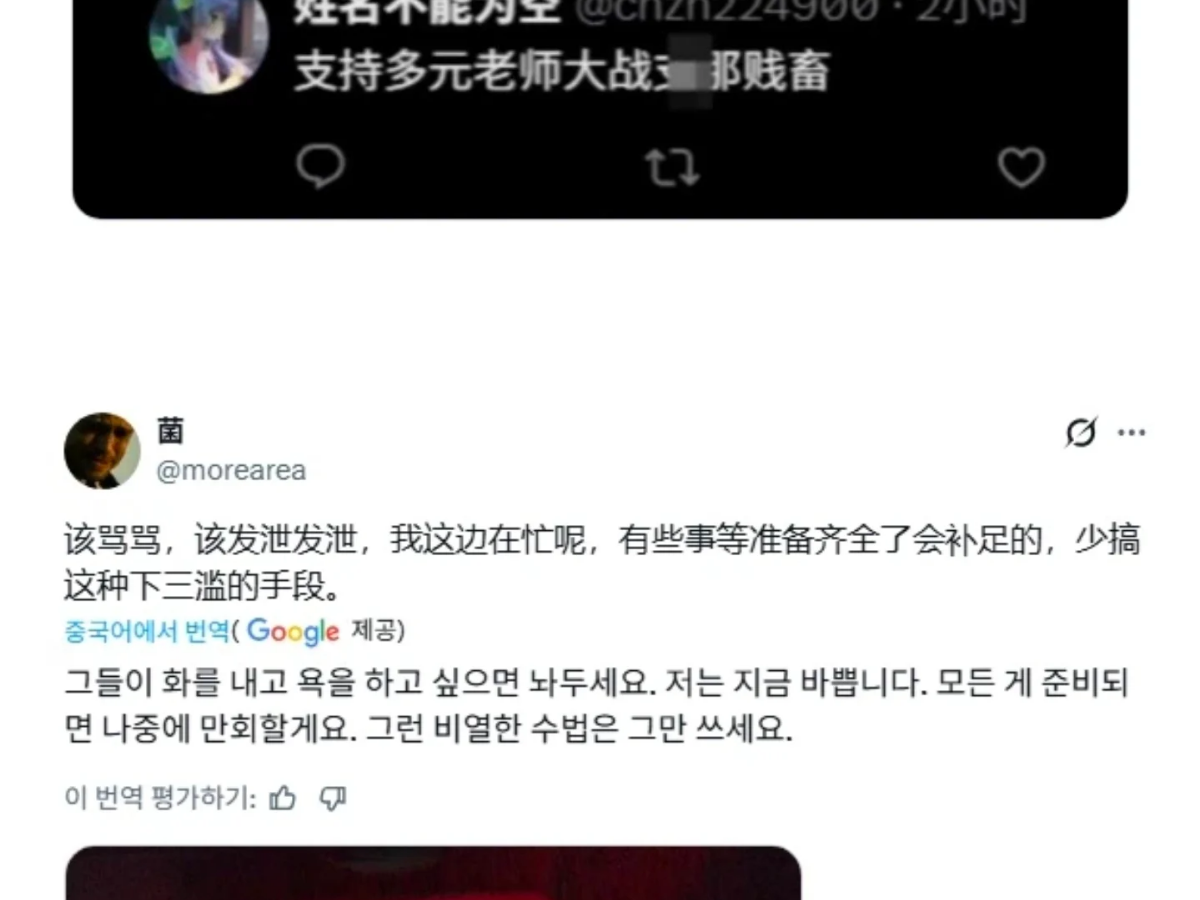Open the @morearea handle link
Viewport: 1200px width, 900px height.
tap(231, 470)
